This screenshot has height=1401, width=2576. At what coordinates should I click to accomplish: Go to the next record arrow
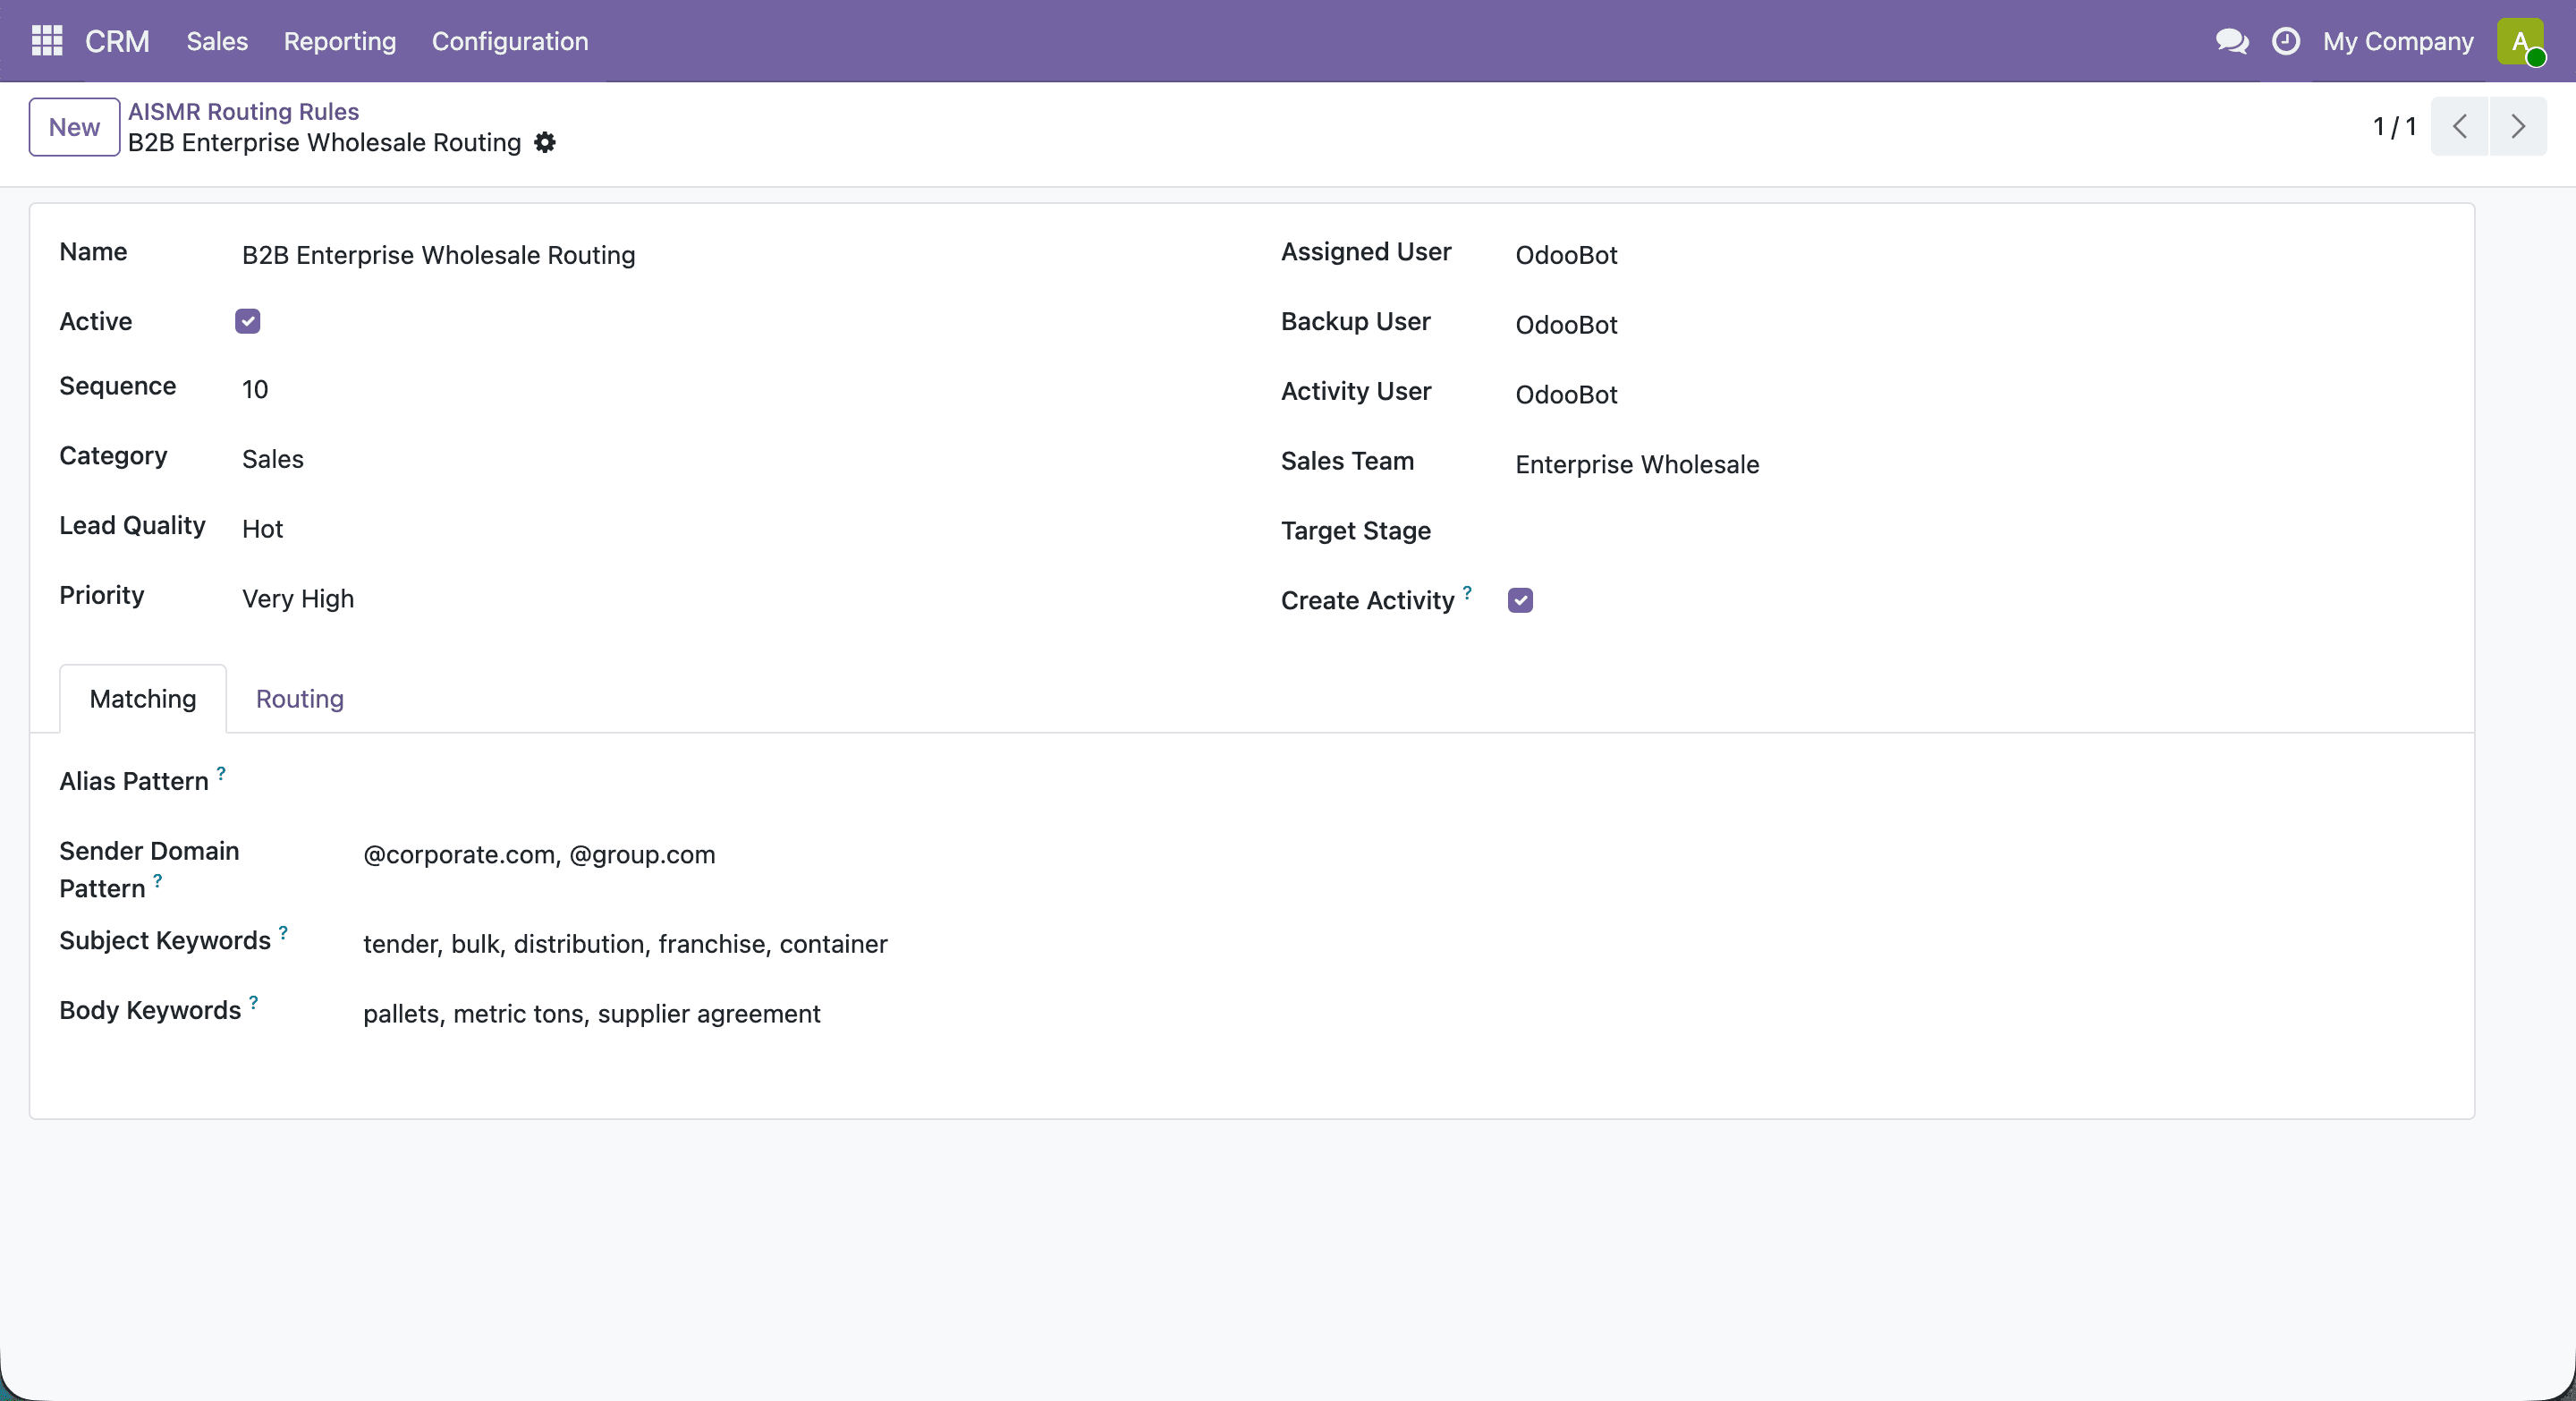tap(2518, 127)
